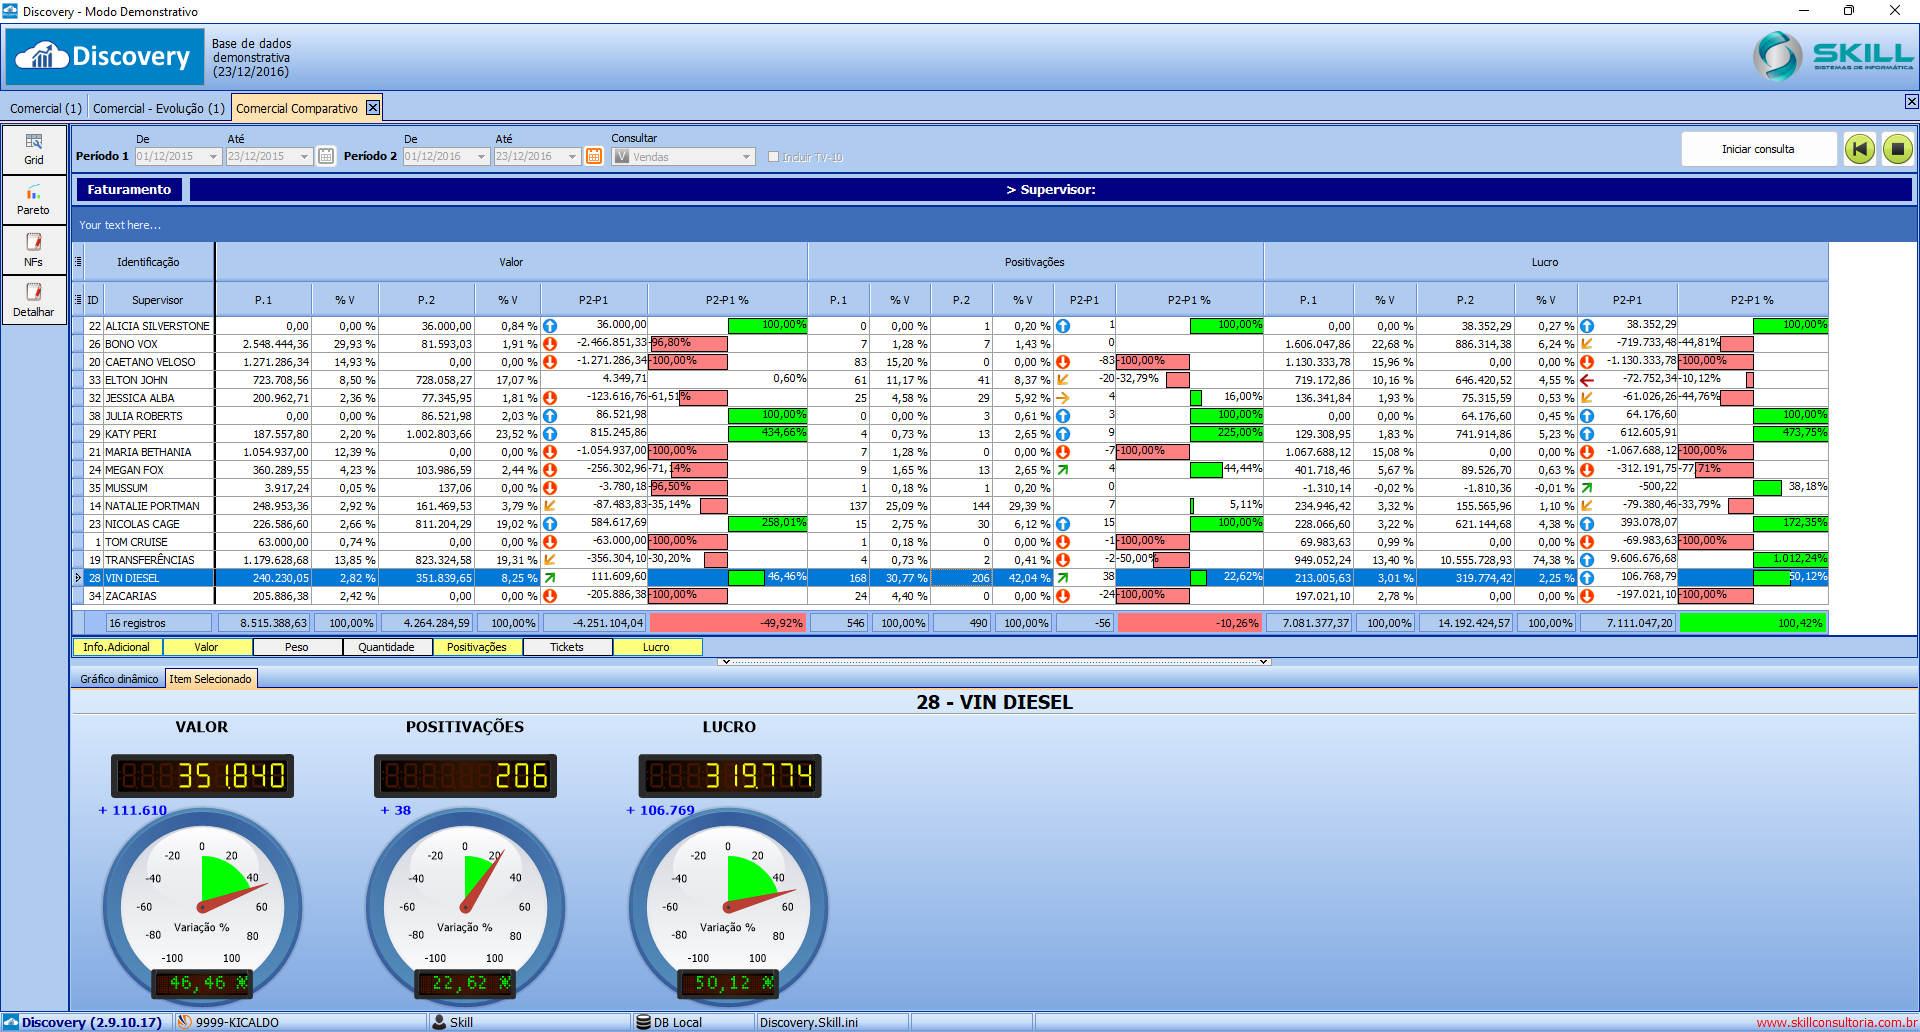
Task: Click the LUCRO variation gauge dial
Action: (728, 905)
